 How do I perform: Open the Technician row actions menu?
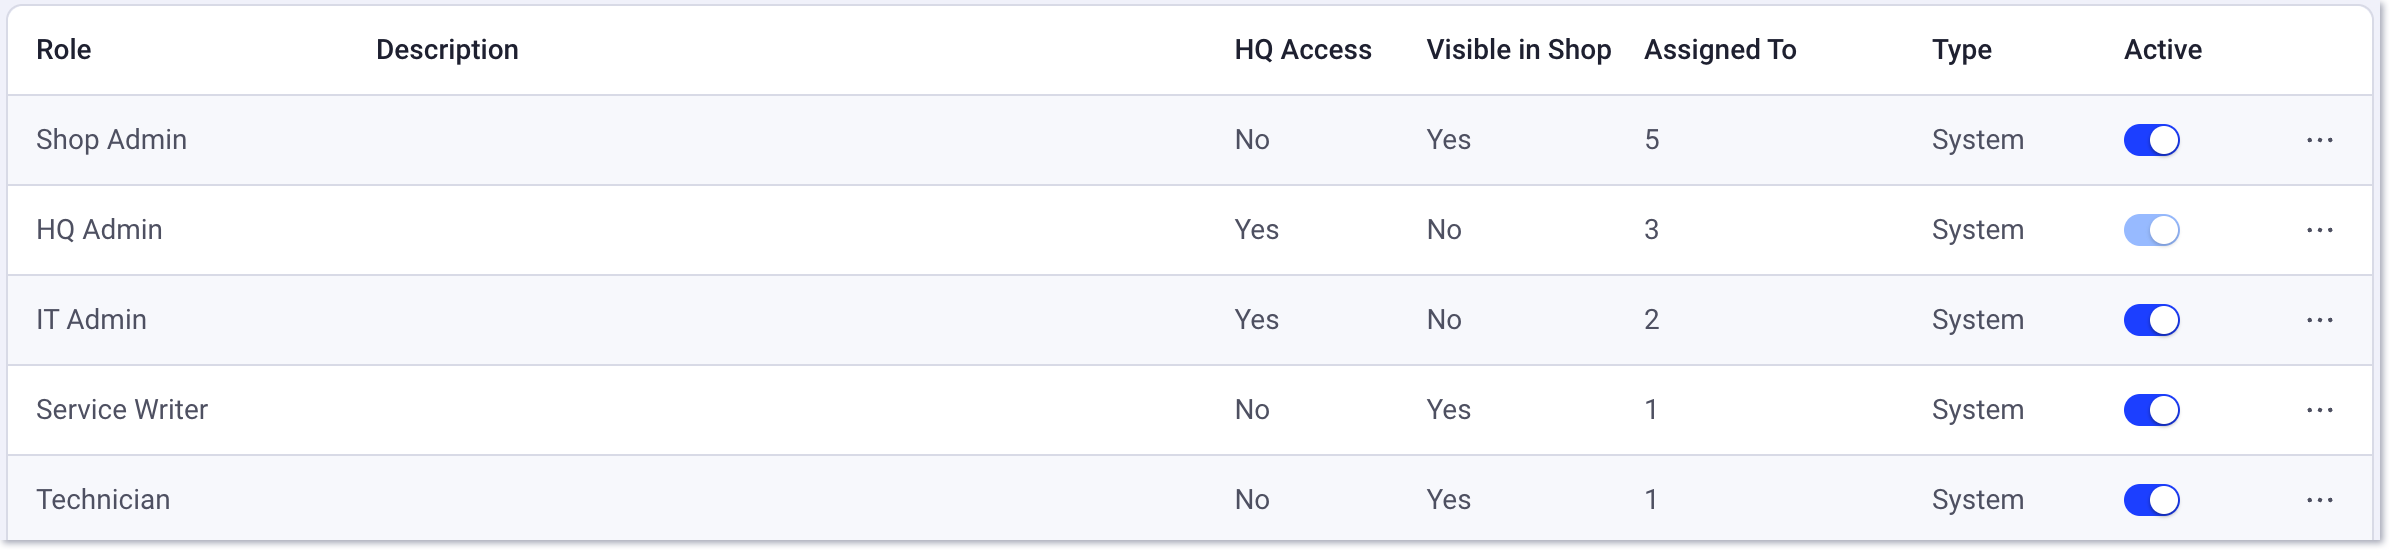pyautogui.click(x=2319, y=500)
